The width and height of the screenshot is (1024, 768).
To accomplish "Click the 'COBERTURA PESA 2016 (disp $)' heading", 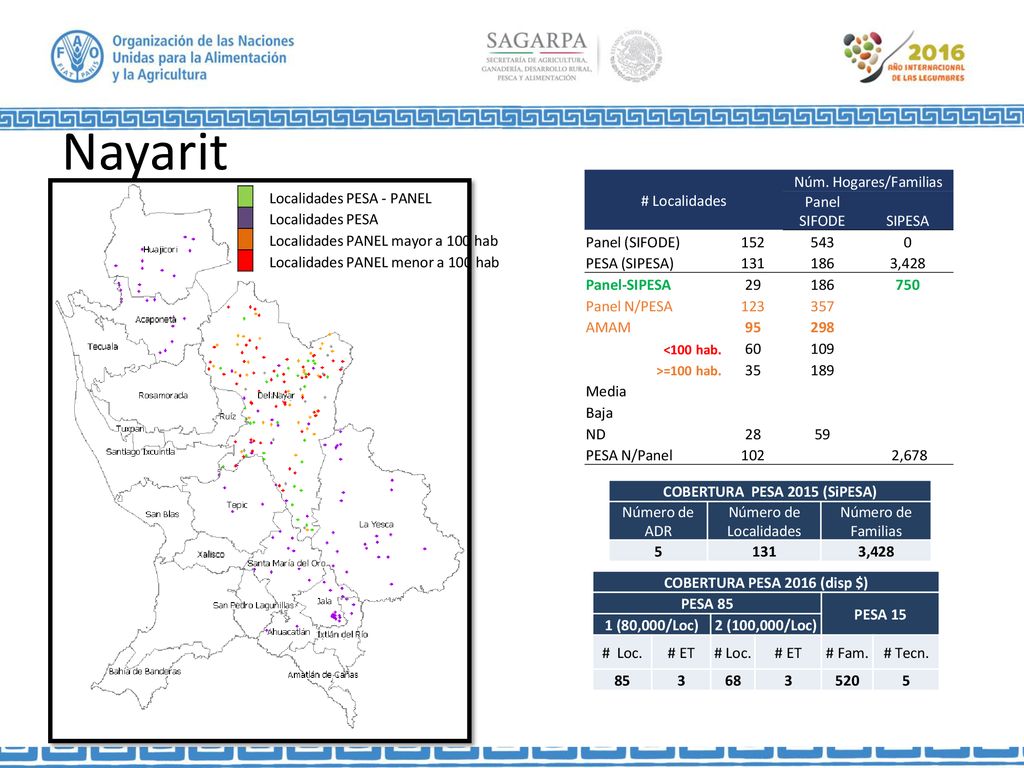I will click(x=766, y=583).
